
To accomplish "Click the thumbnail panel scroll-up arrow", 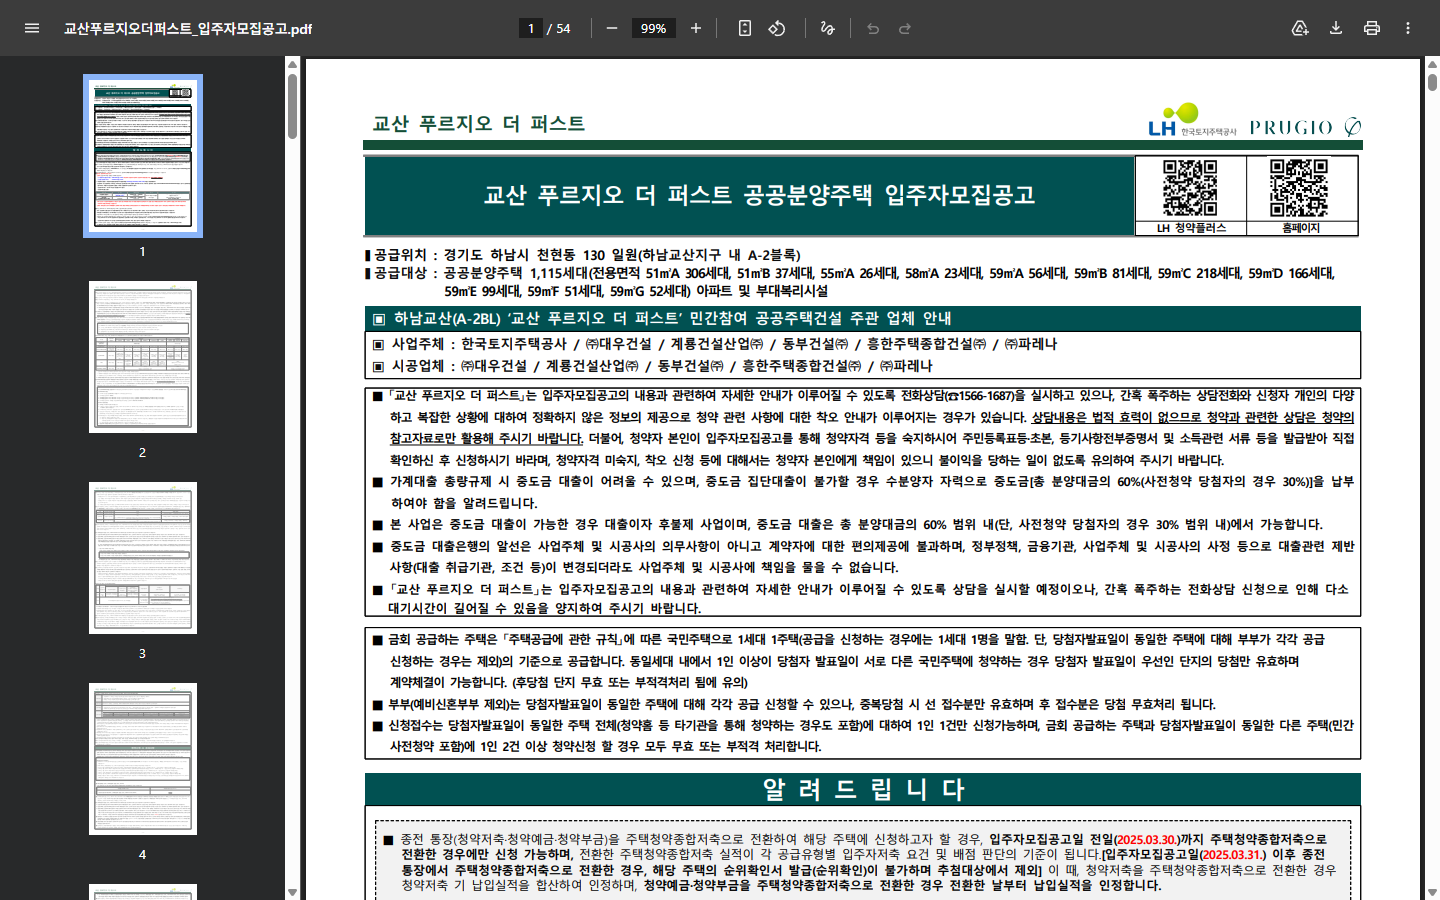I will [292, 64].
